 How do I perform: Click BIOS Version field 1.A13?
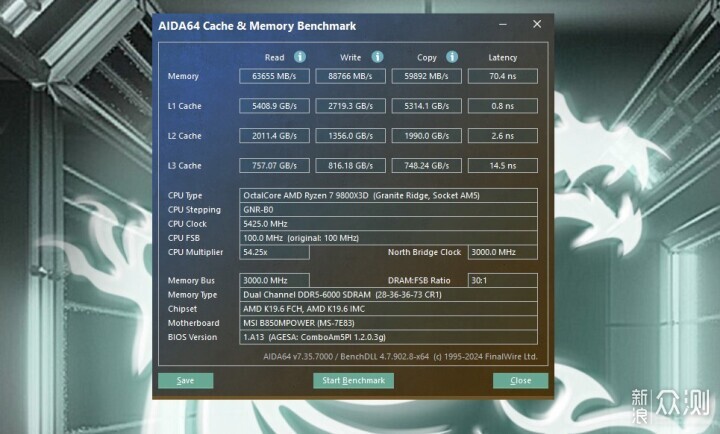(388, 337)
